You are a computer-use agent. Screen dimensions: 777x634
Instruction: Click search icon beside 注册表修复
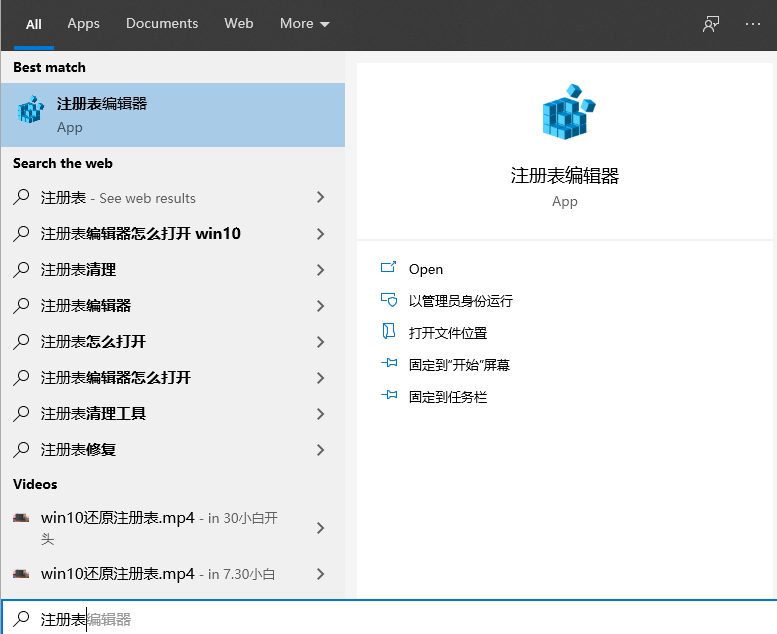(21, 449)
